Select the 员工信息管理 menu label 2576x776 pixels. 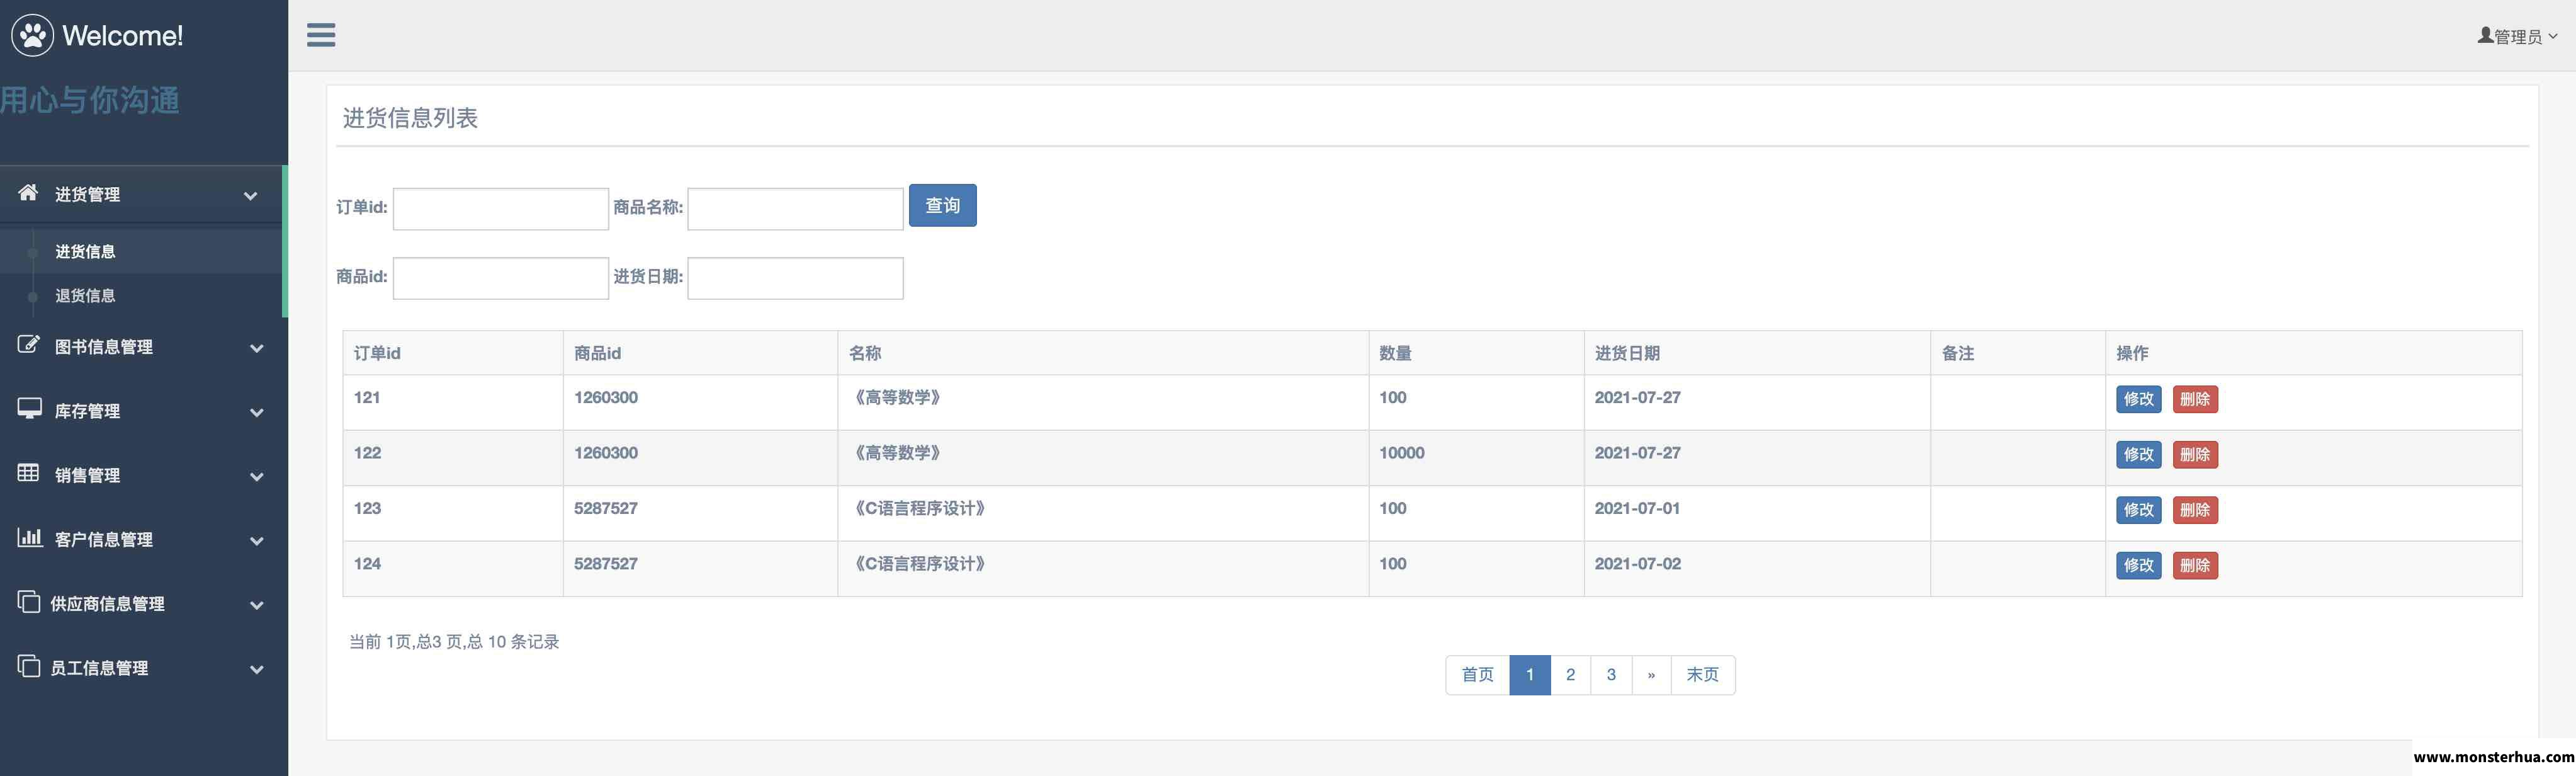tap(100, 667)
